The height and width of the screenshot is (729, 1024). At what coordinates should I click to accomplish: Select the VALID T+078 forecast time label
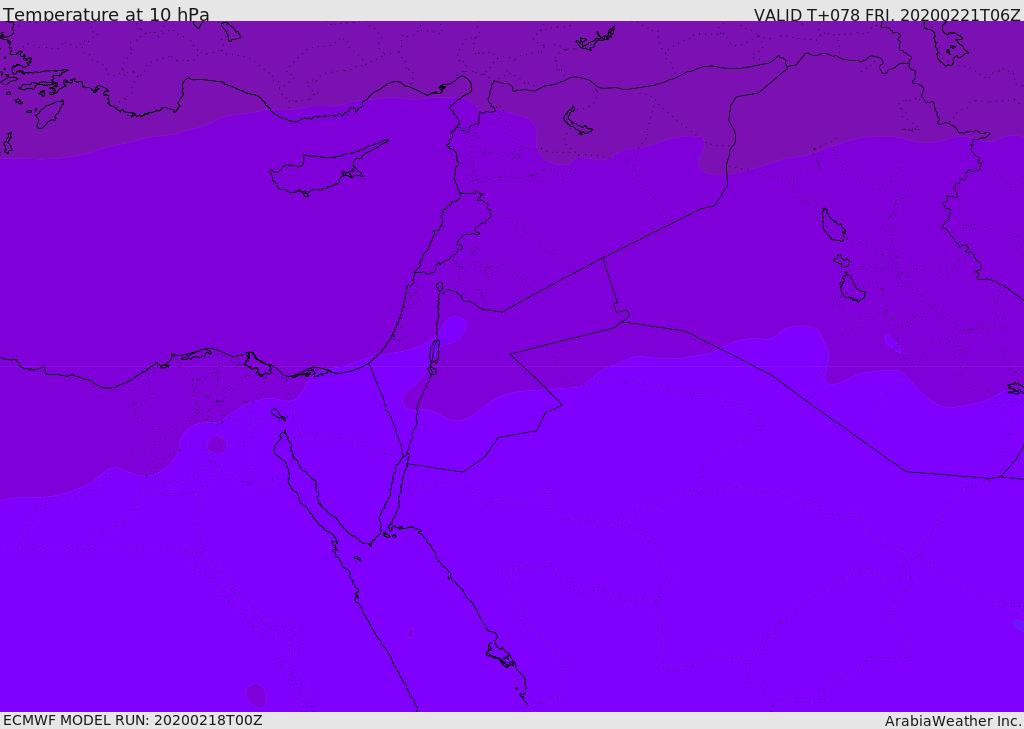point(886,15)
